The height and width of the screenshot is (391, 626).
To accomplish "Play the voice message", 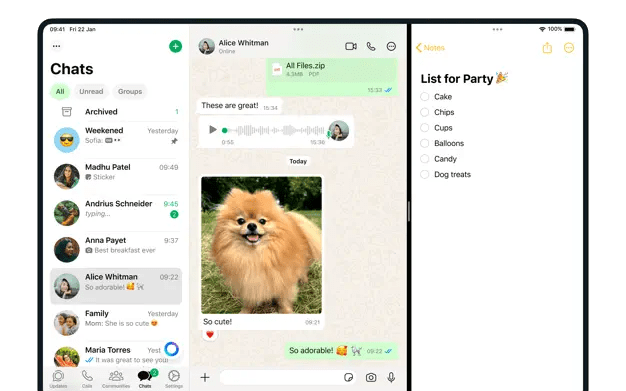I will tap(213, 129).
